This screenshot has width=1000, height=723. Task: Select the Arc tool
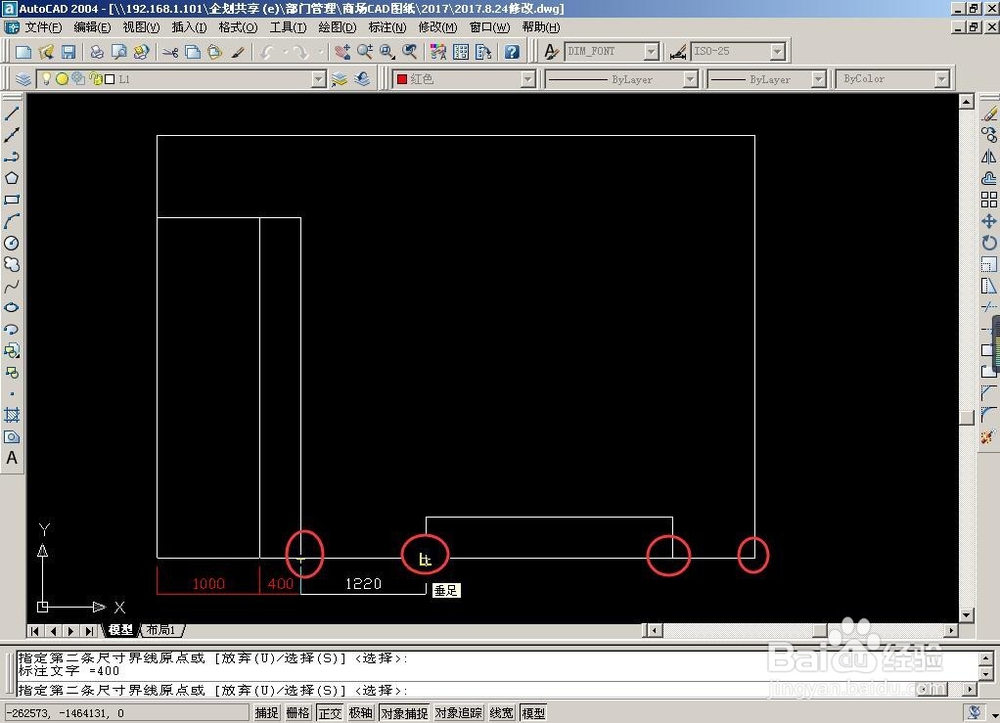pos(11,221)
